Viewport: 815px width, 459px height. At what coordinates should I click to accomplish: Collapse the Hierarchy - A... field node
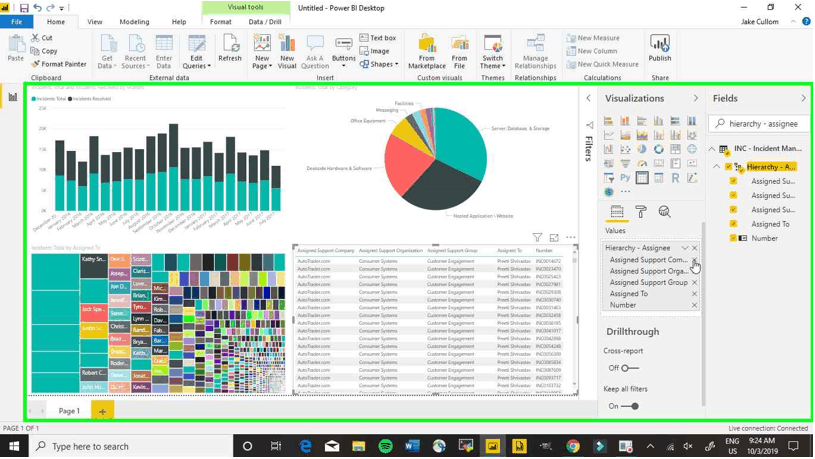(x=717, y=167)
